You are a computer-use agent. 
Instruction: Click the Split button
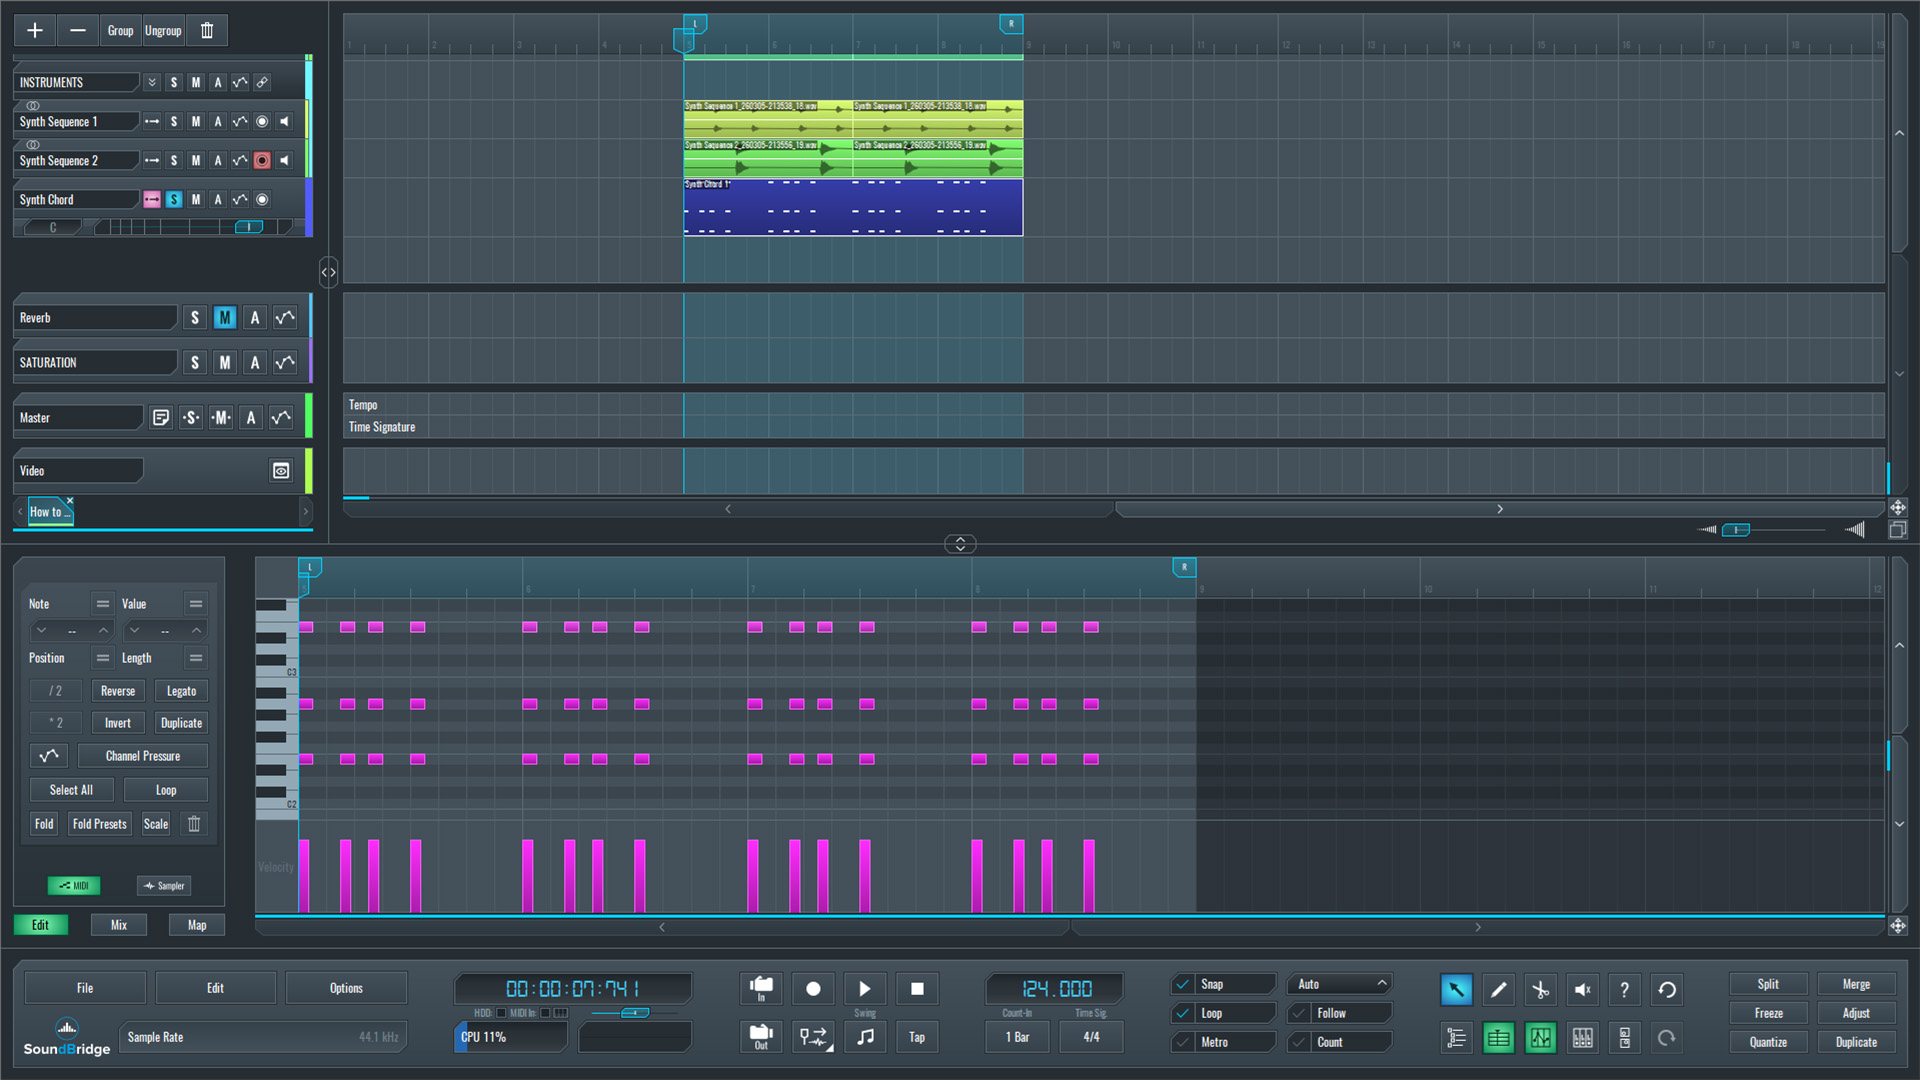coord(1768,984)
